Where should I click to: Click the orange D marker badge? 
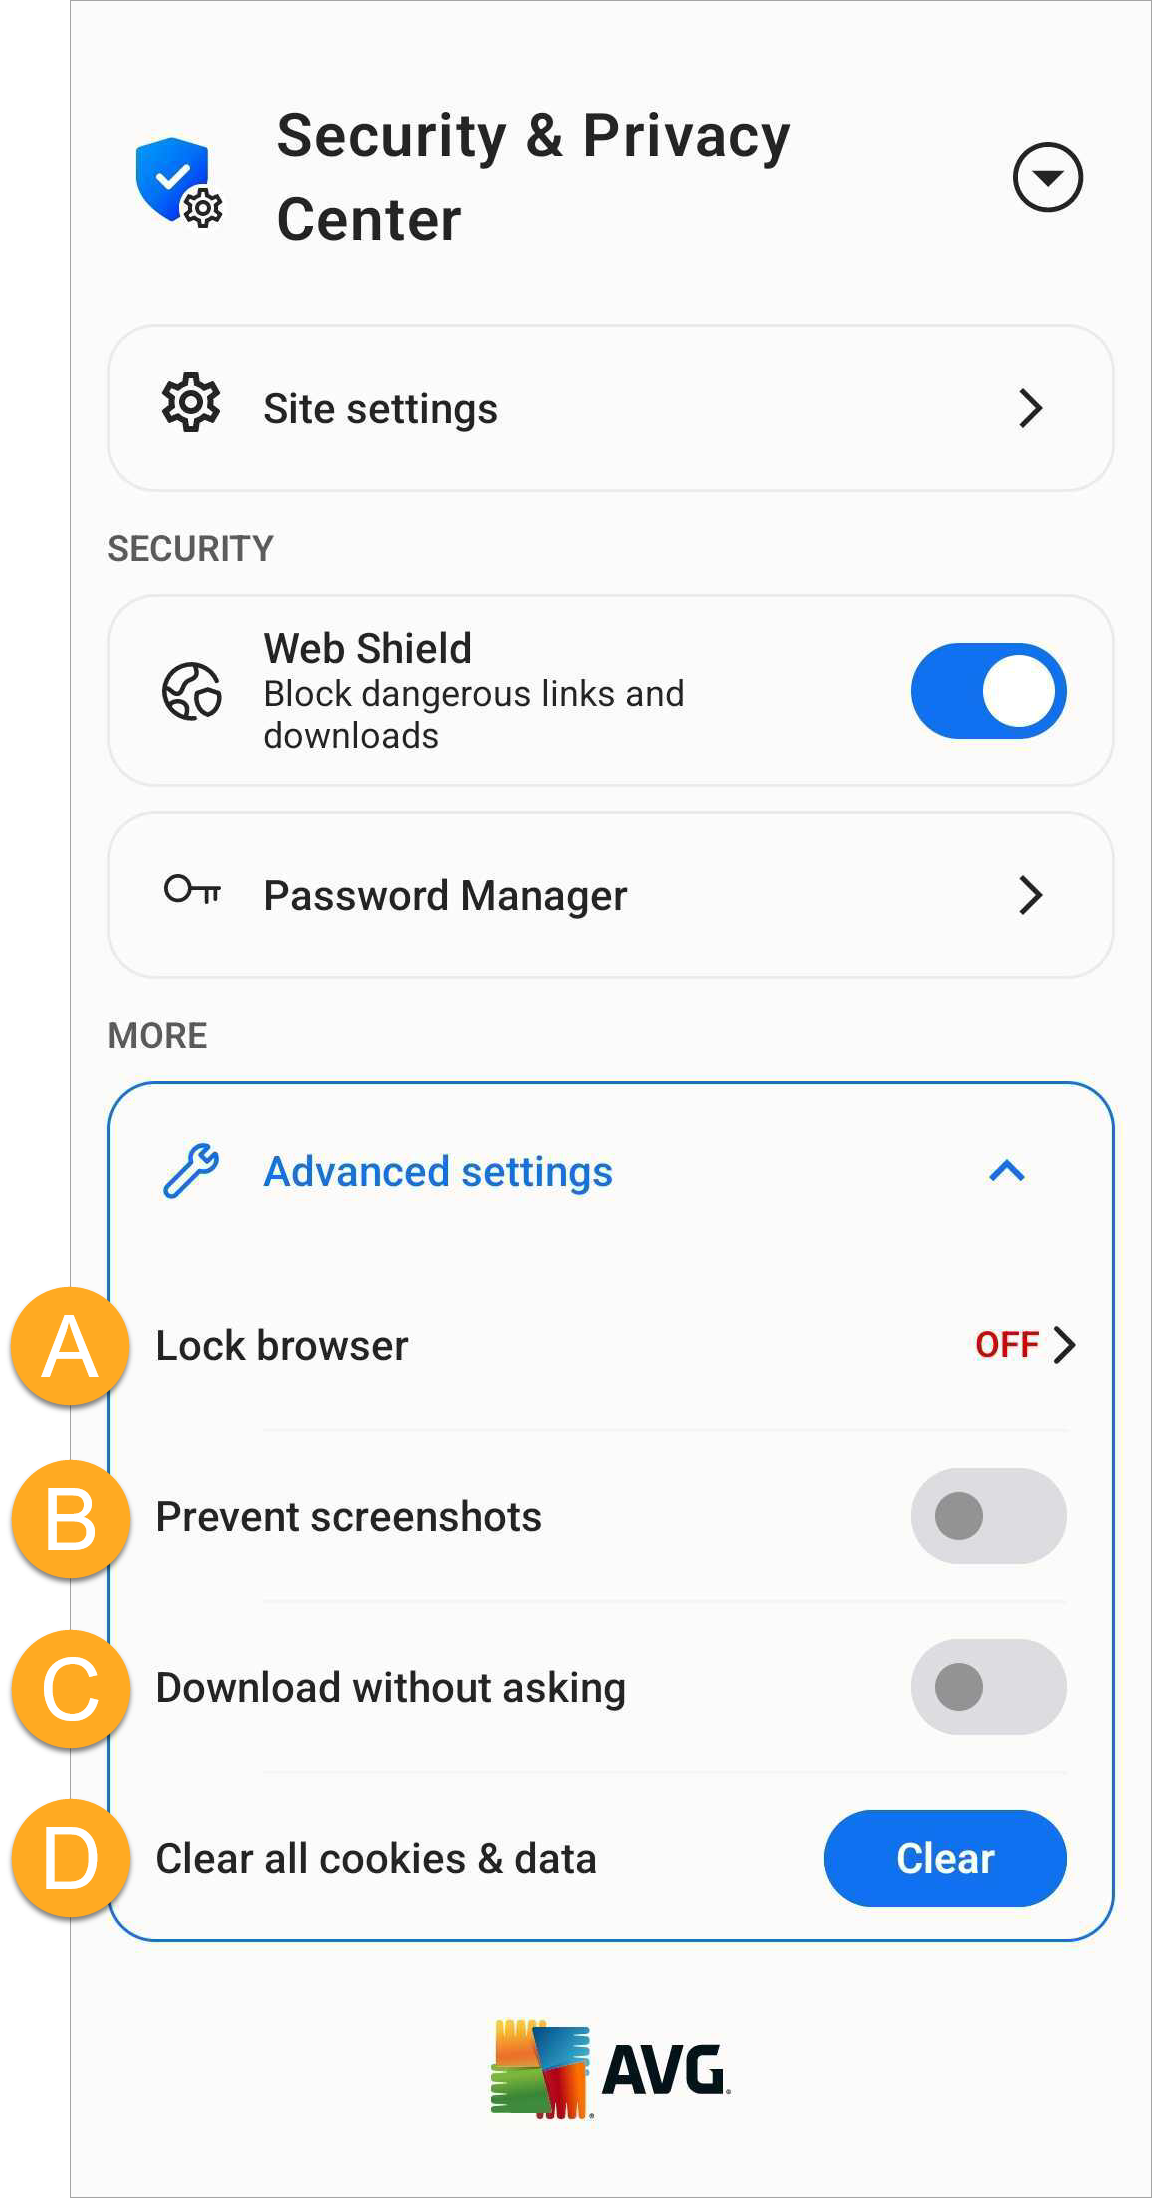pyautogui.click(x=70, y=1859)
